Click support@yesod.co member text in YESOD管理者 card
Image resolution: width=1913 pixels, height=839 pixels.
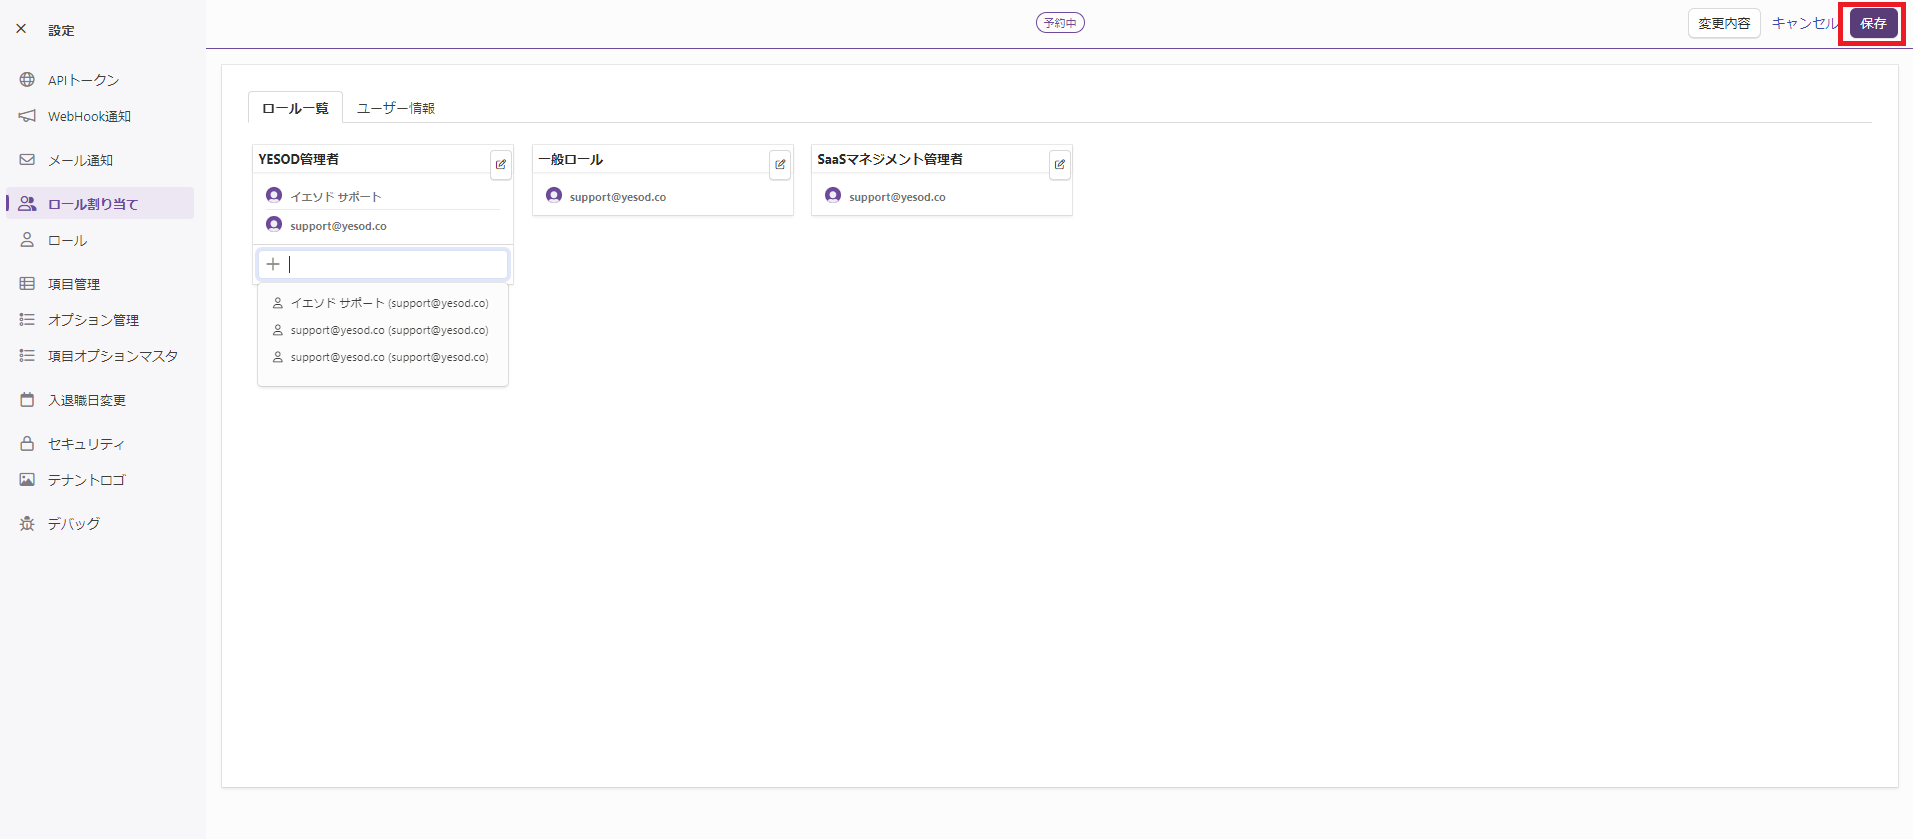(338, 226)
